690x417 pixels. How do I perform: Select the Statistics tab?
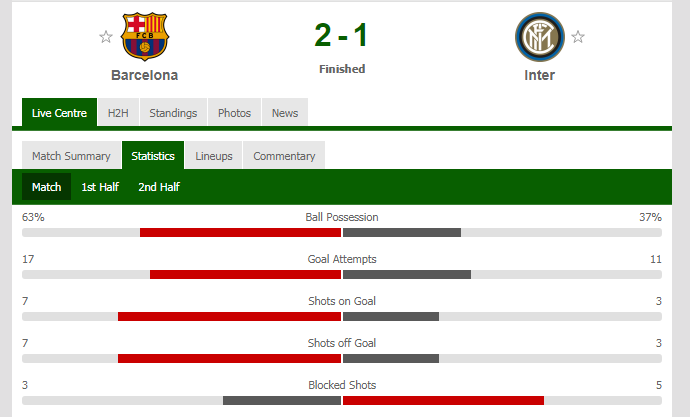(x=152, y=156)
